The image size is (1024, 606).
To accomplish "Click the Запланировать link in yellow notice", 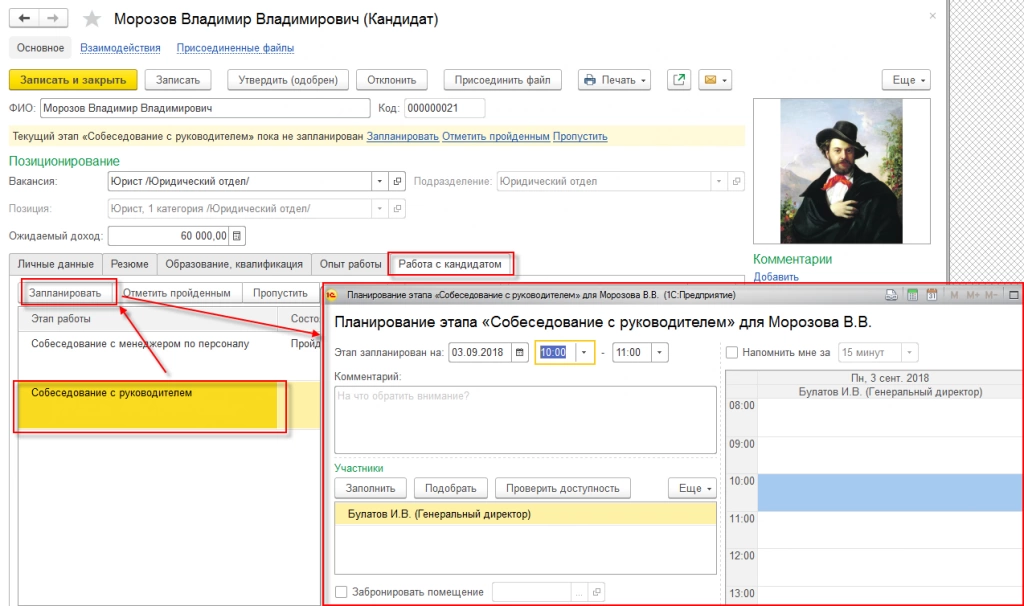I will tap(402, 136).
